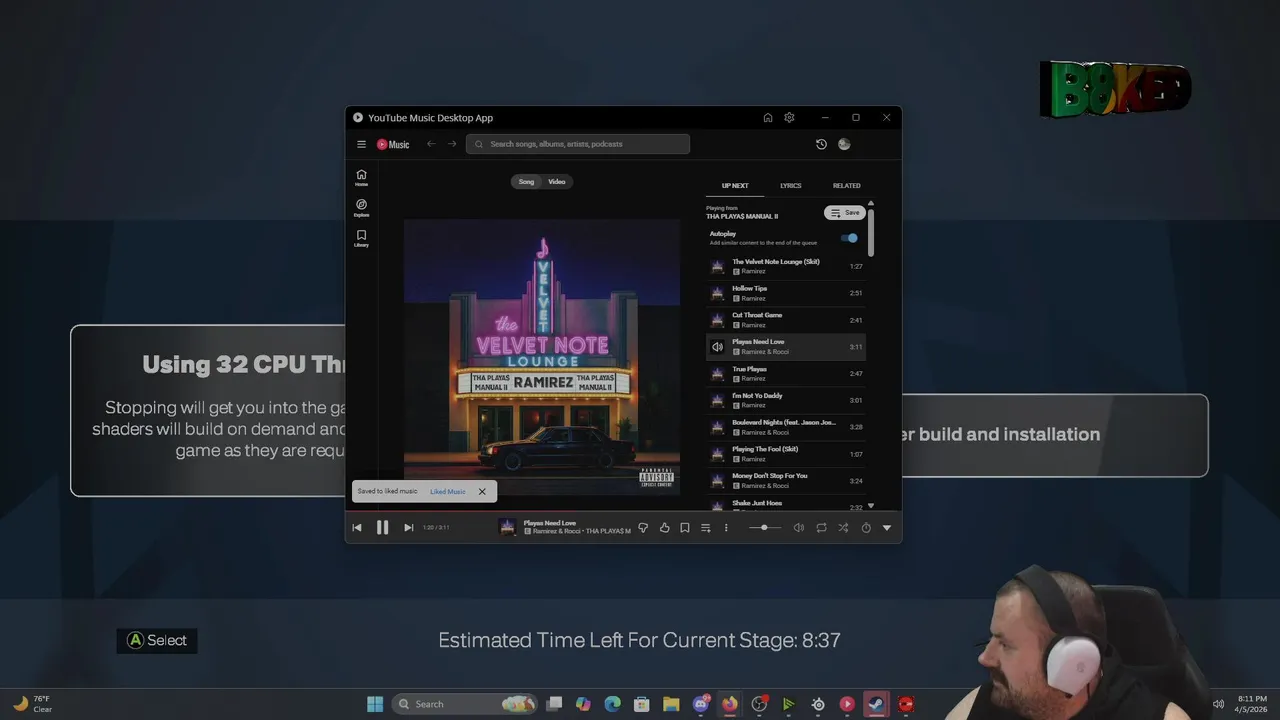
Task: Open Steam from the taskbar
Action: (x=876, y=704)
